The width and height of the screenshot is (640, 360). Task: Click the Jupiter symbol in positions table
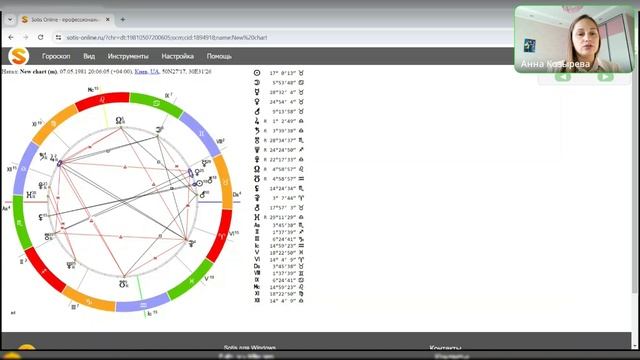click(257, 121)
